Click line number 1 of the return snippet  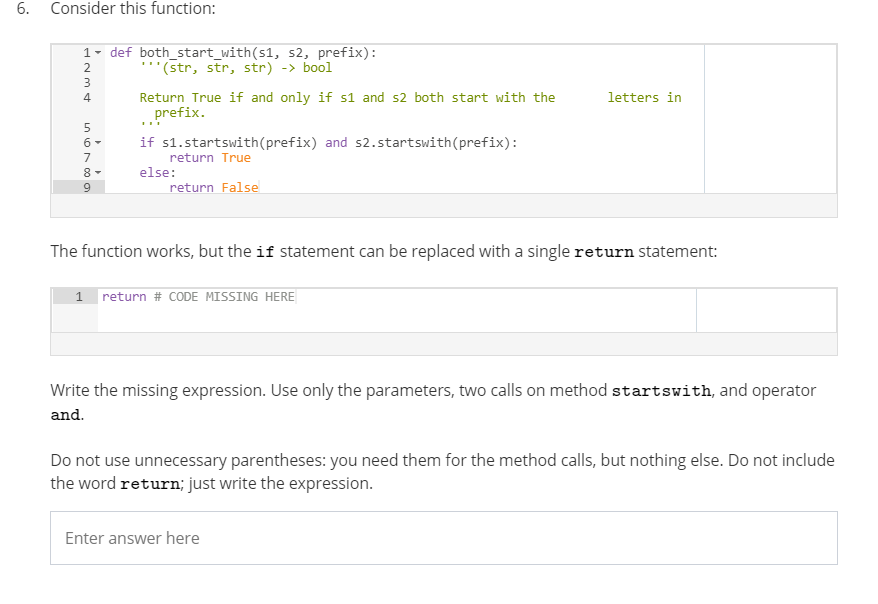coord(80,296)
